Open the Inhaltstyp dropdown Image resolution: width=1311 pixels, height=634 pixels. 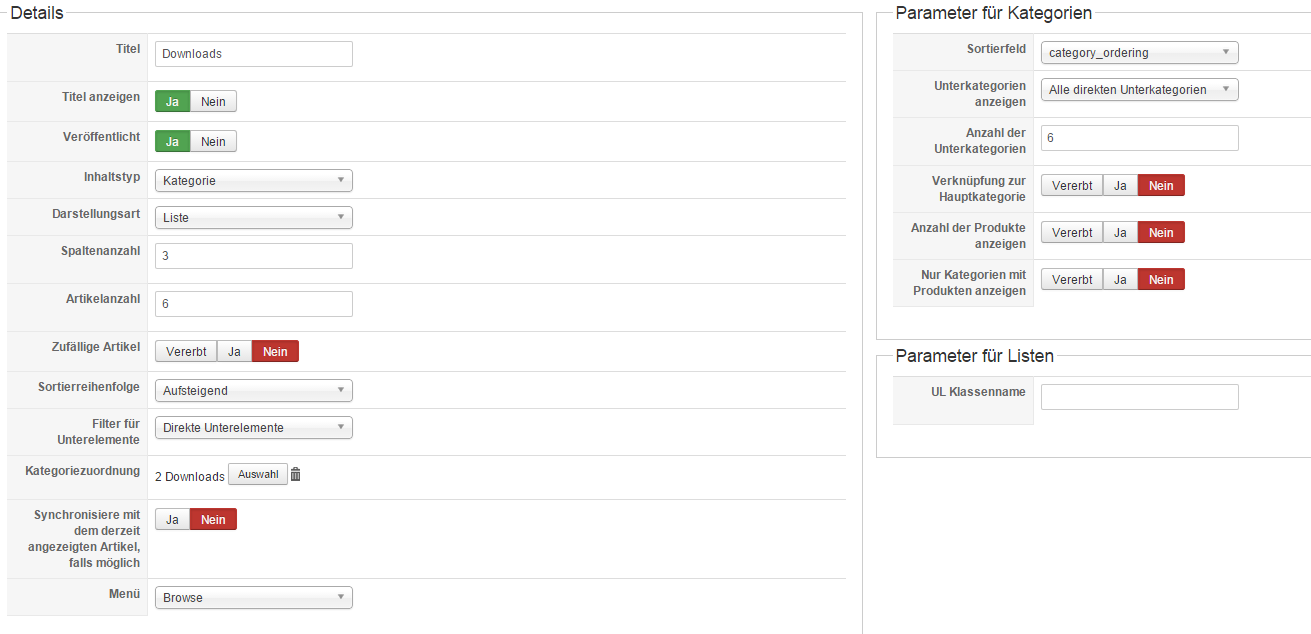pos(254,181)
